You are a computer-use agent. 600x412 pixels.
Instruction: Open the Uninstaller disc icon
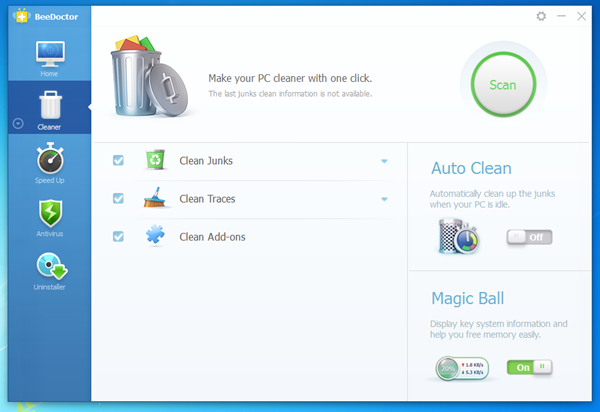(52, 265)
